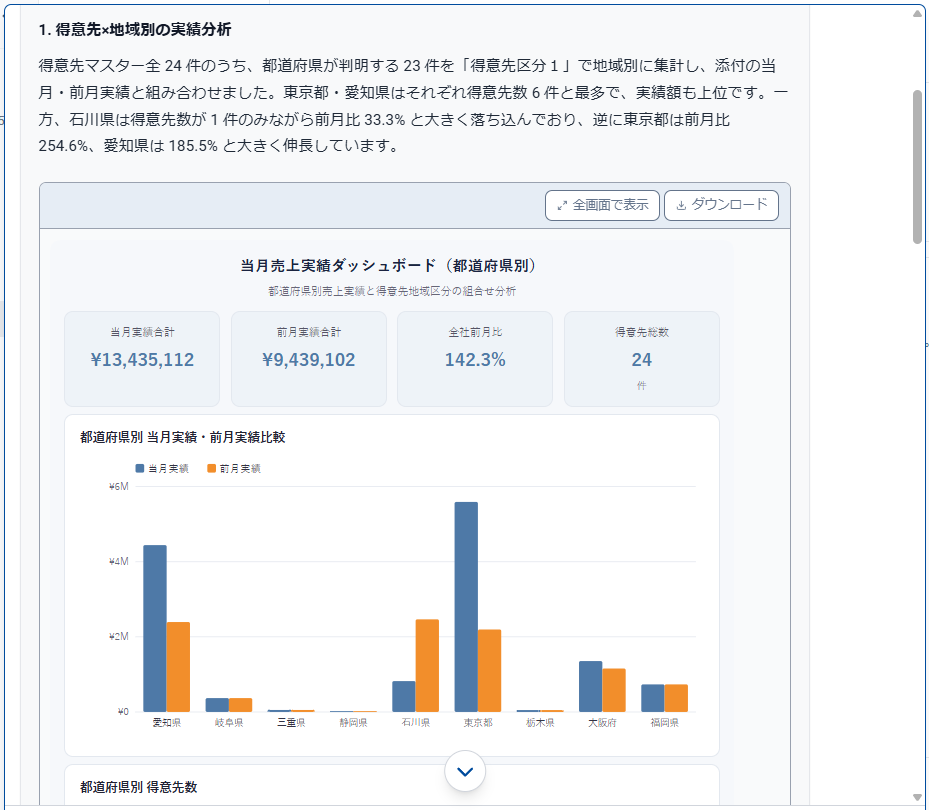Click the 都道府県別 得意先数 heading
The height and width of the screenshot is (810, 929).
[x=139, y=787]
